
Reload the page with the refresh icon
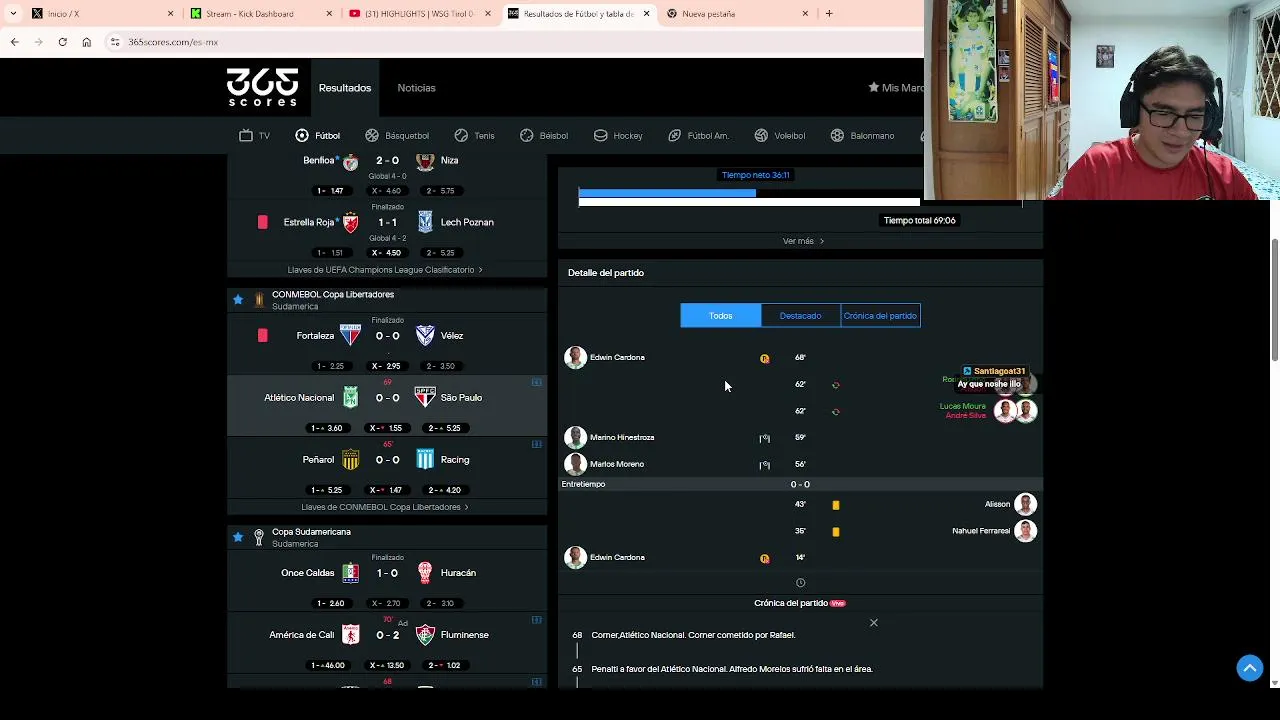pyautogui.click(x=62, y=42)
